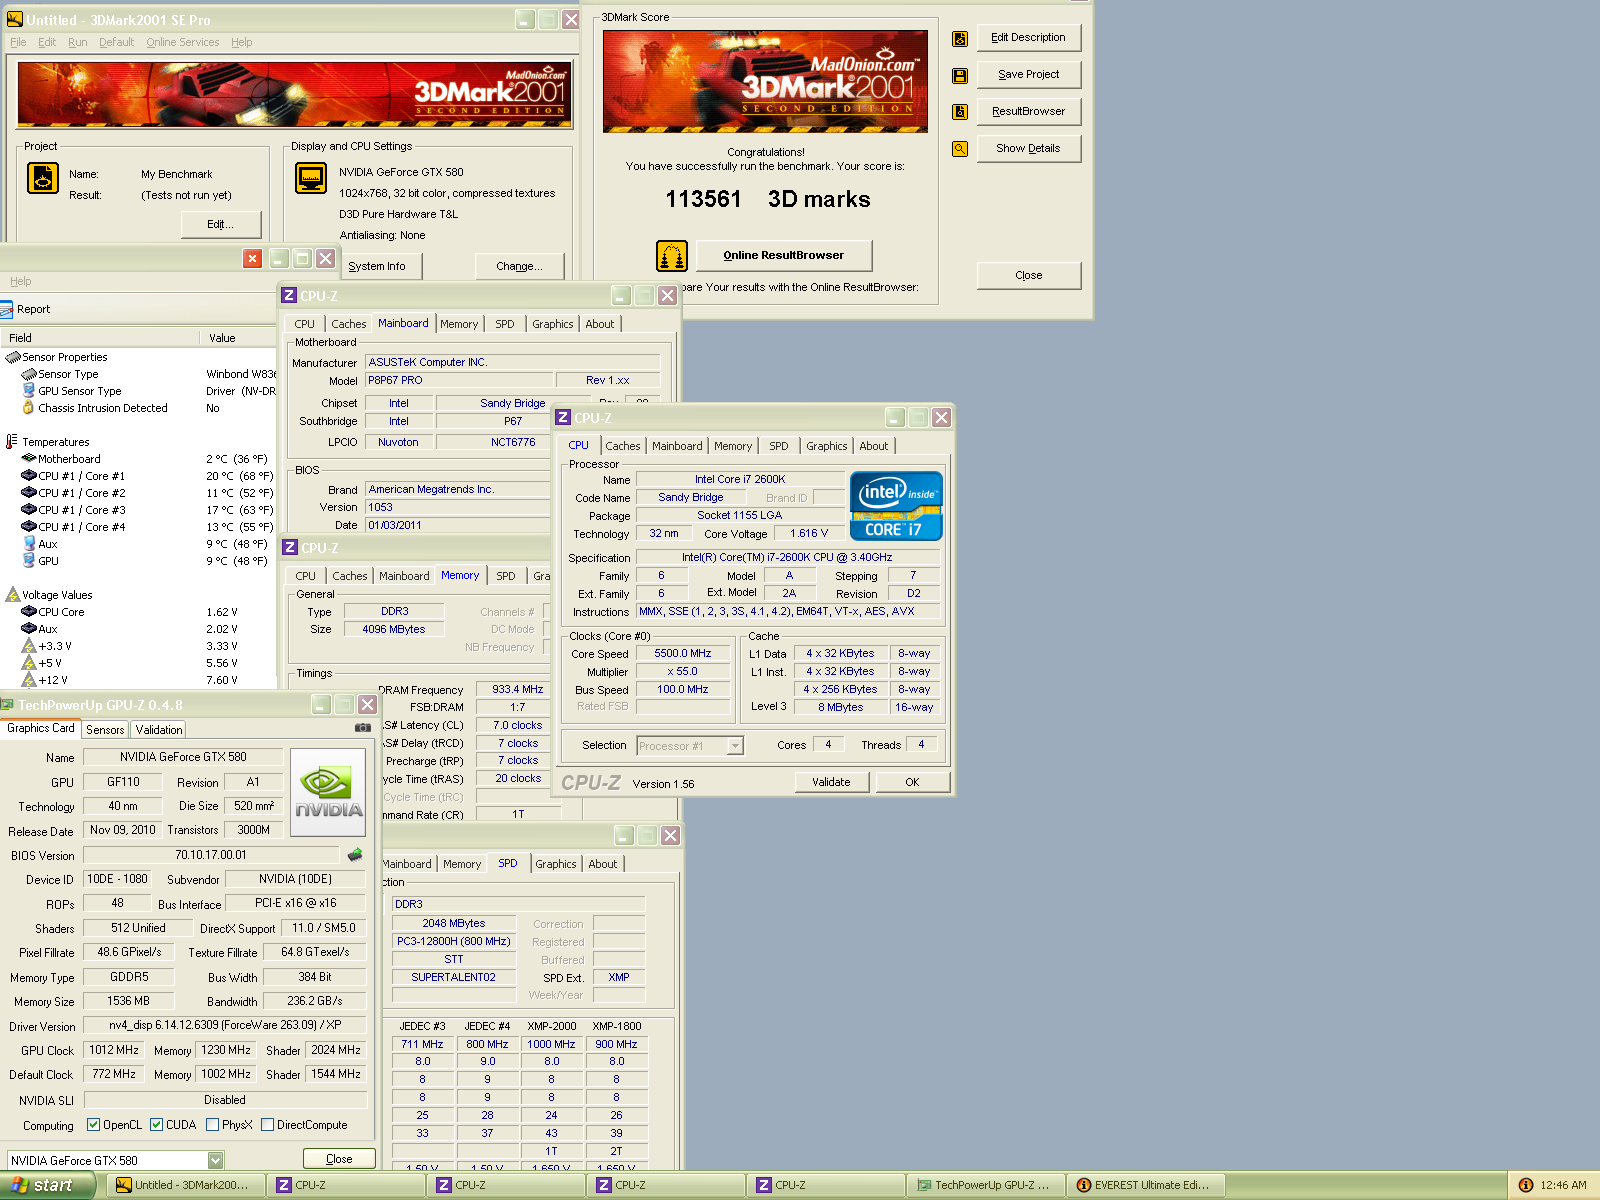Click the Change... display settings button
The width and height of the screenshot is (1600, 1200).
click(519, 267)
